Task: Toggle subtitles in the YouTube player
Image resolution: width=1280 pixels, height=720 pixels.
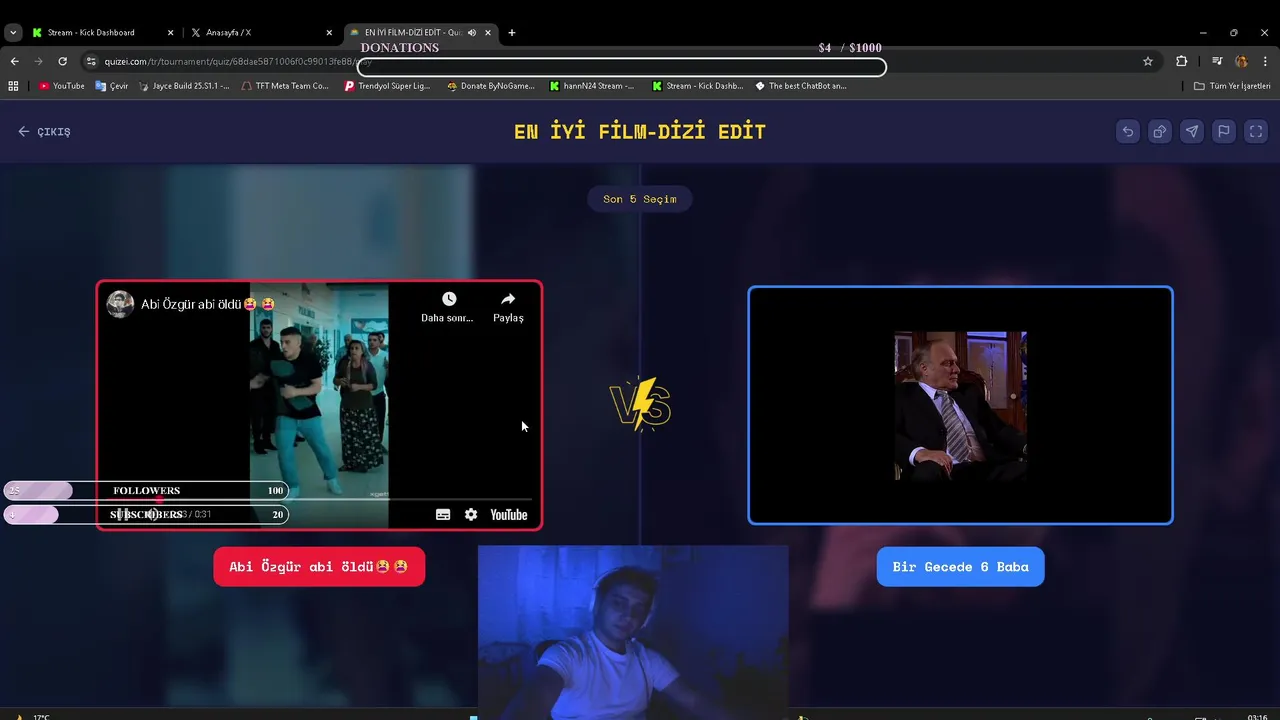Action: point(443,515)
